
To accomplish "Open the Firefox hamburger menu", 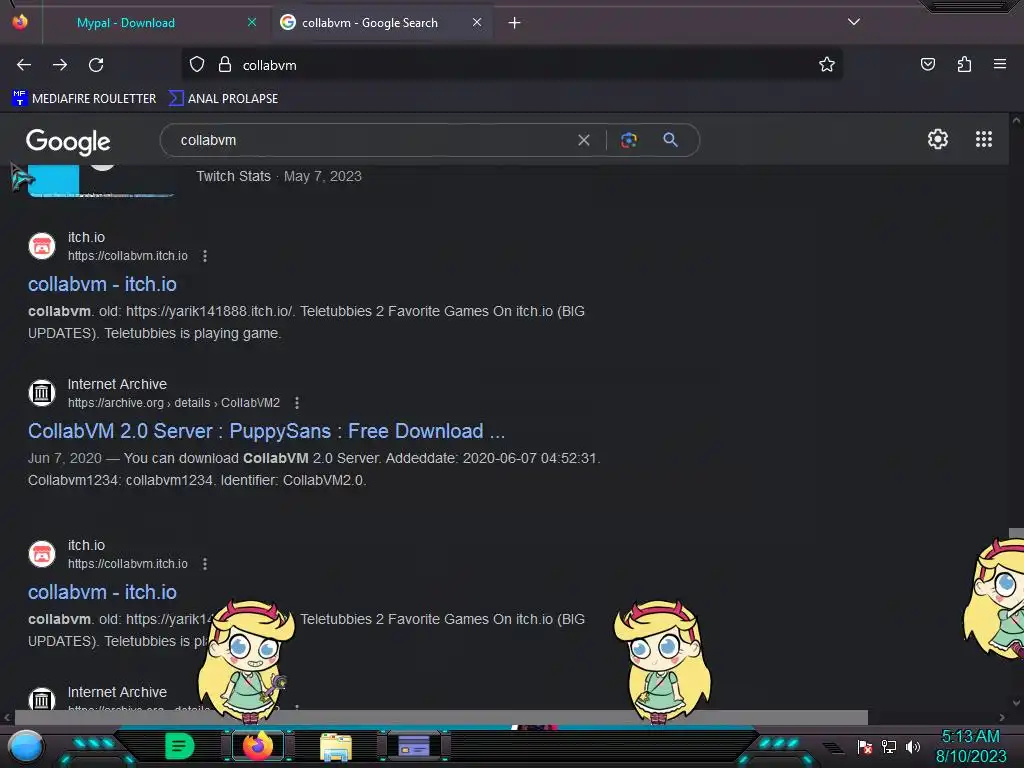I will point(999,64).
